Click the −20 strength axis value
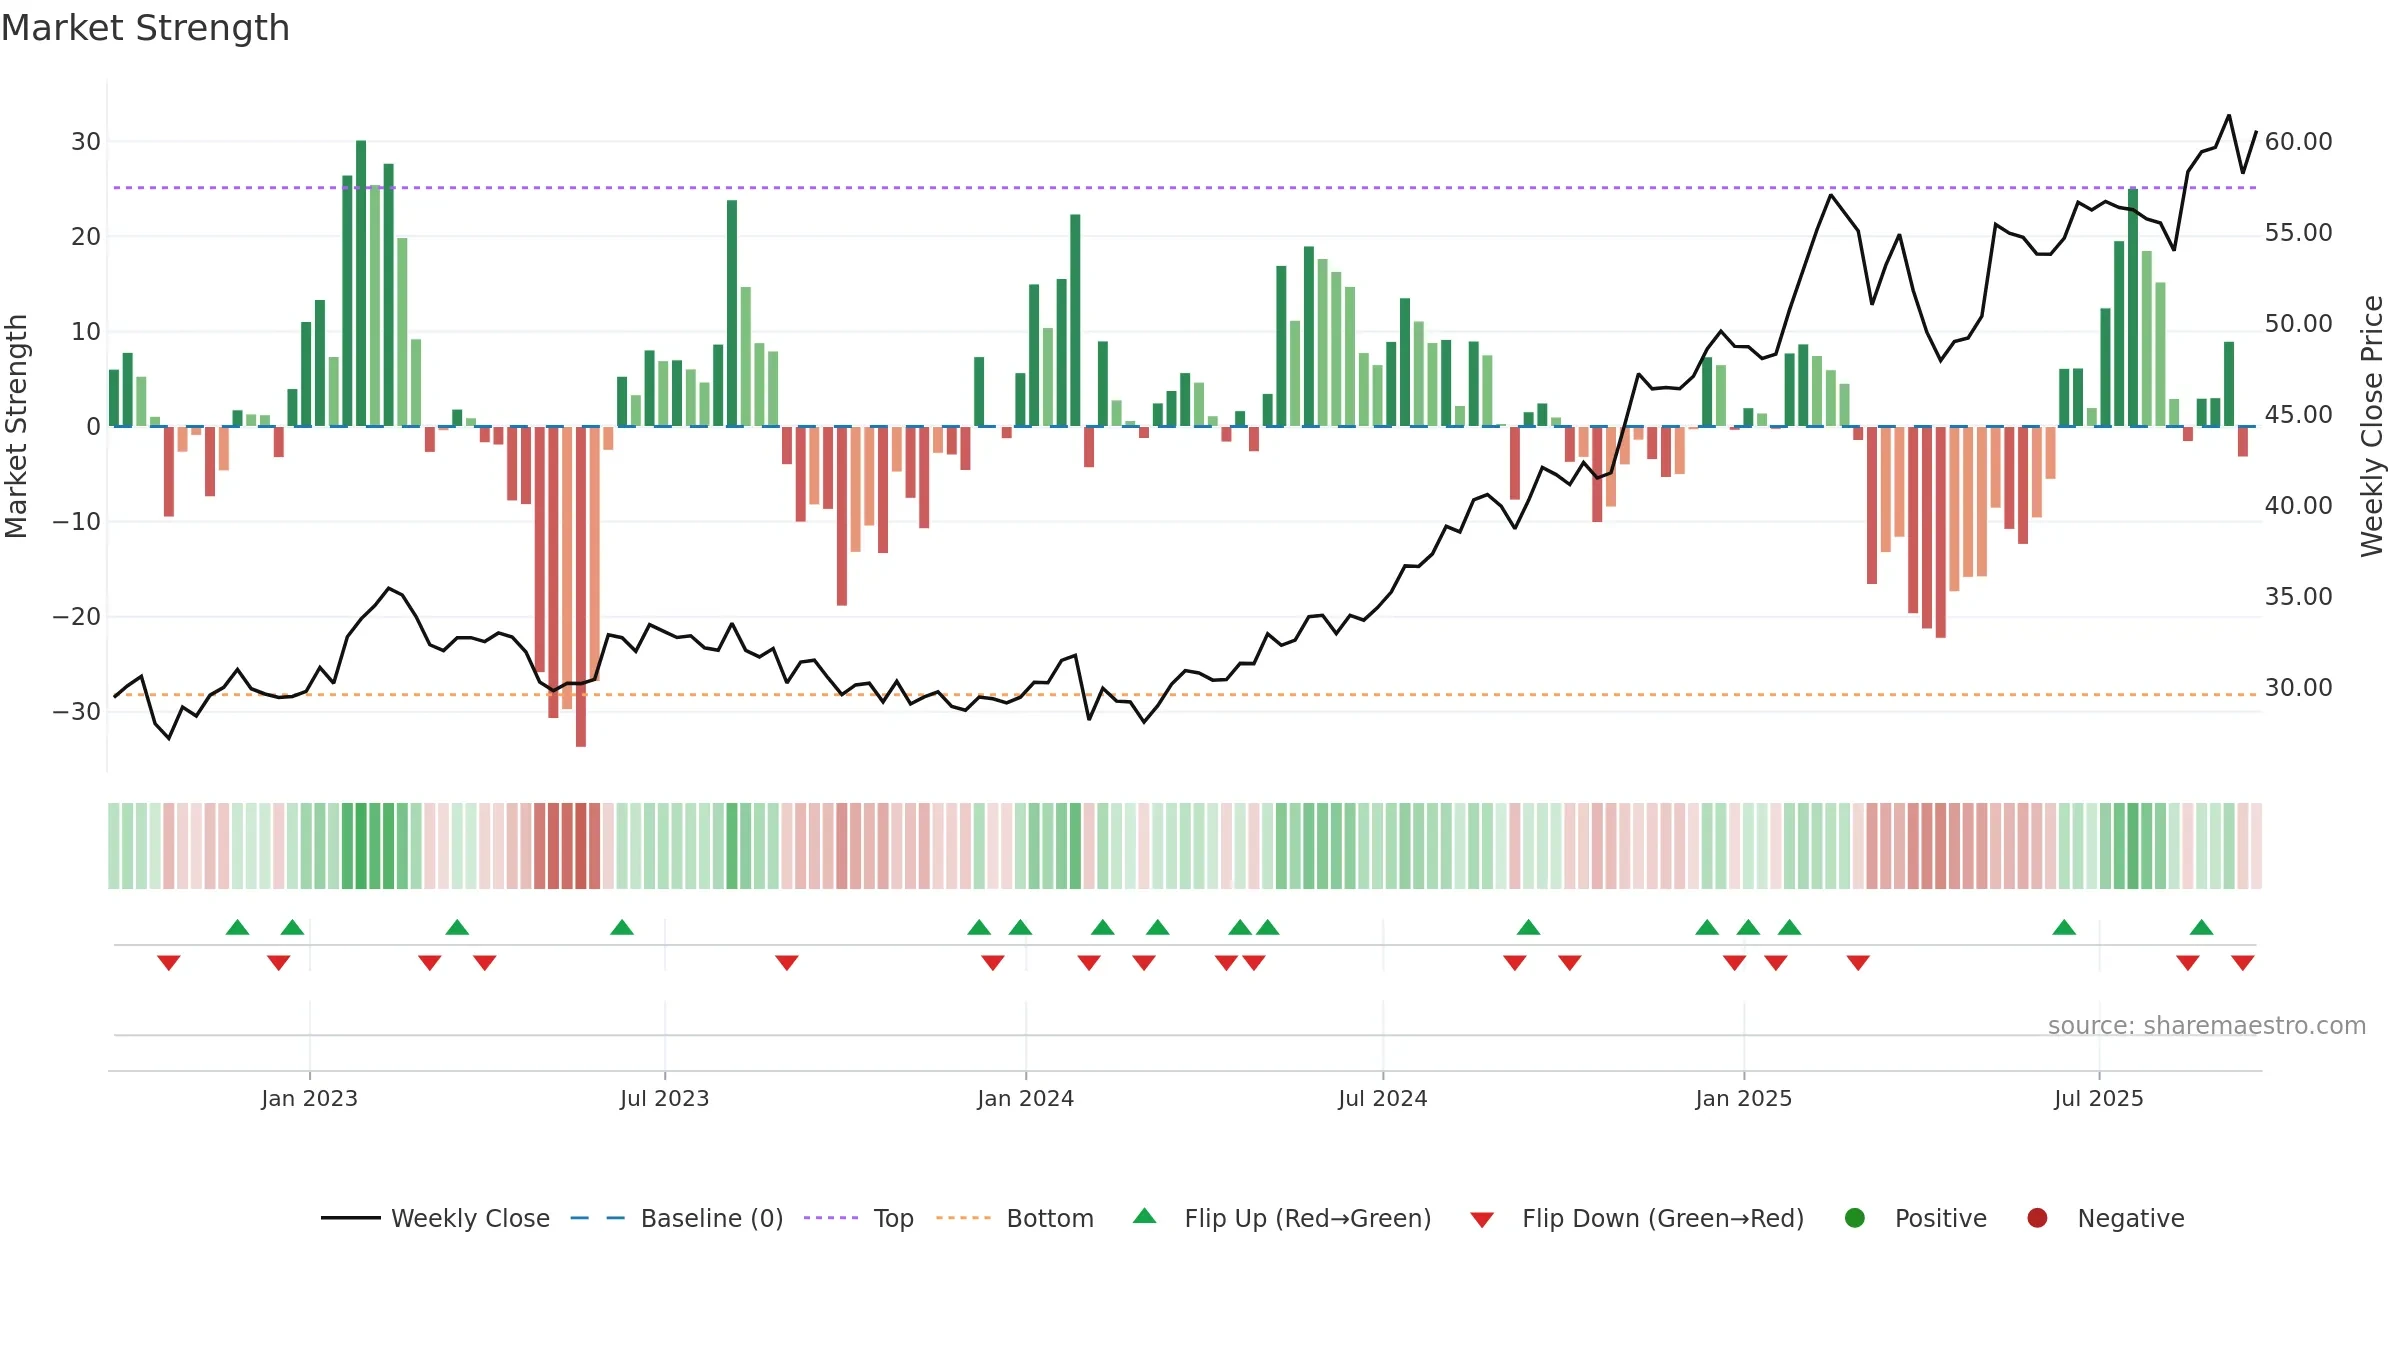Viewport: 2400px width, 1350px height. point(77,617)
